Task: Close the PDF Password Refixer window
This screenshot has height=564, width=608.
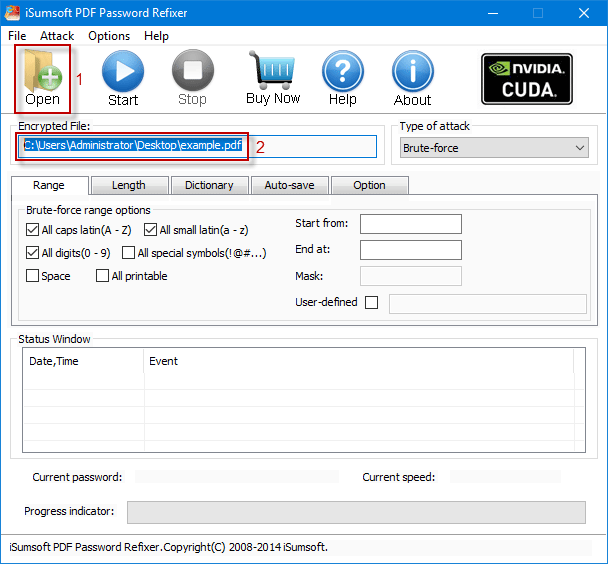Action: pos(584,13)
